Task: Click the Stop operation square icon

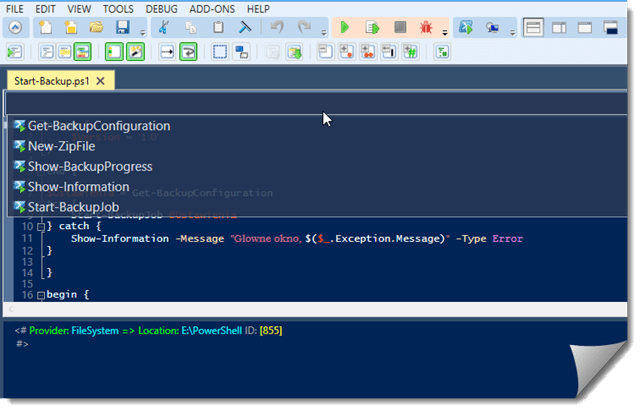Action: (x=399, y=28)
